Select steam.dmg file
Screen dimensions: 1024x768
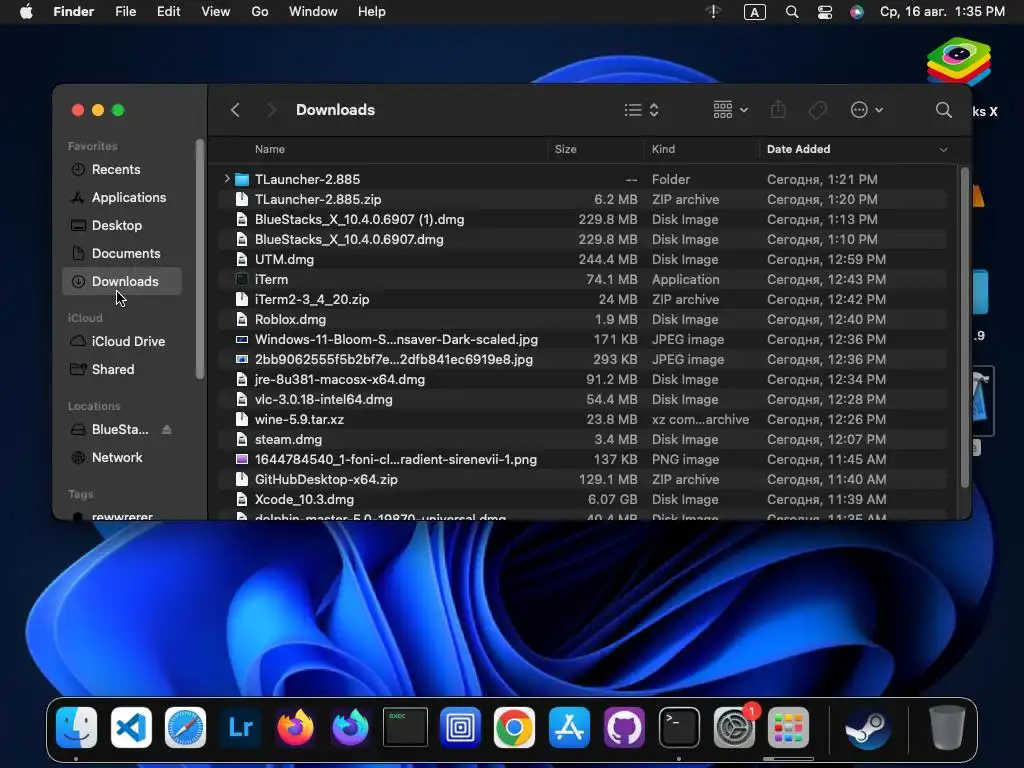click(x=584, y=440)
